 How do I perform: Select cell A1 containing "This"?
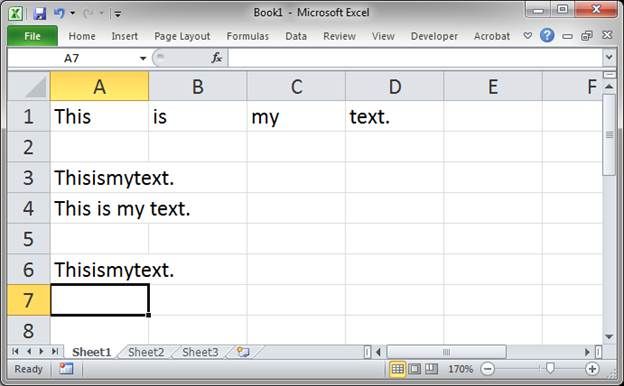(99, 116)
